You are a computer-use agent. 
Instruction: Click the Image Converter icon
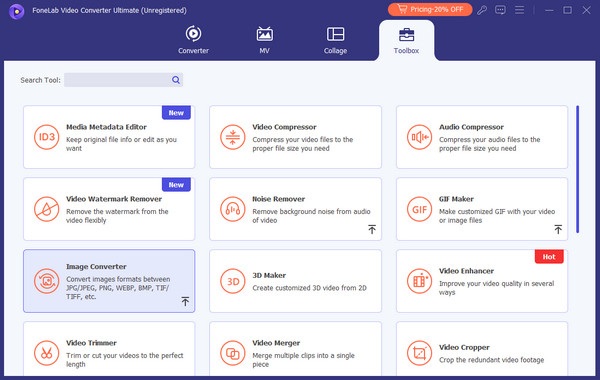(46, 281)
